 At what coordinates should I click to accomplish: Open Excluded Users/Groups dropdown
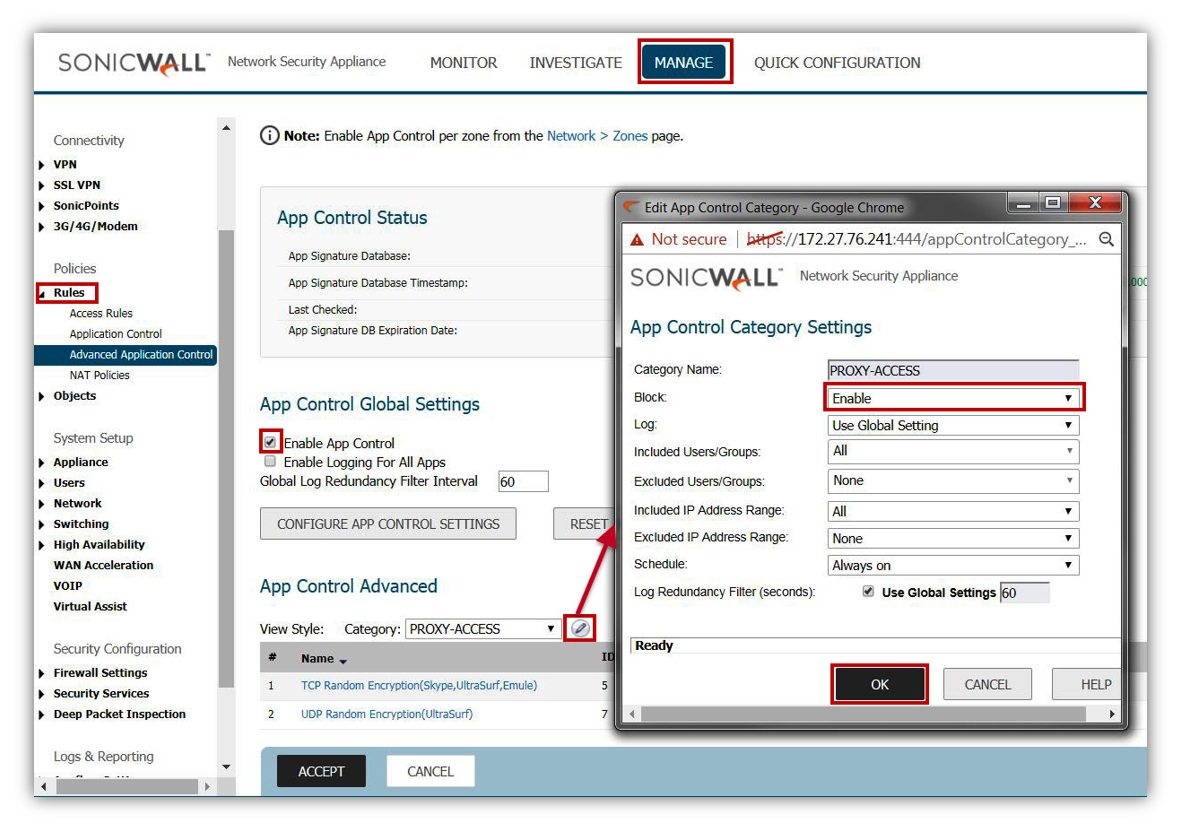[954, 481]
